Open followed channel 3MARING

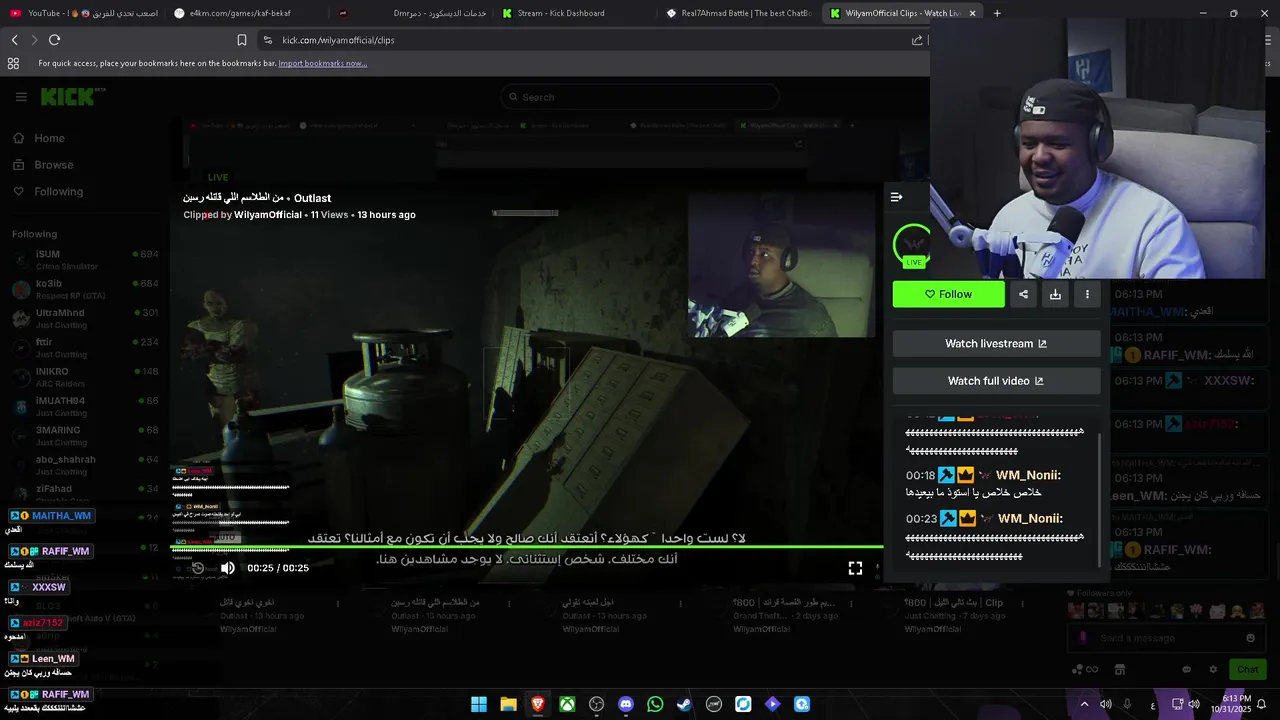[x=85, y=436]
